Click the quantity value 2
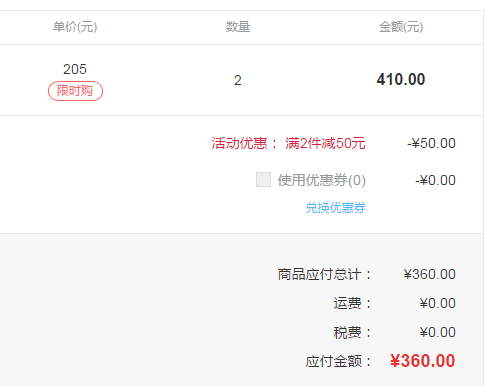The width and height of the screenshot is (486, 386). (238, 80)
